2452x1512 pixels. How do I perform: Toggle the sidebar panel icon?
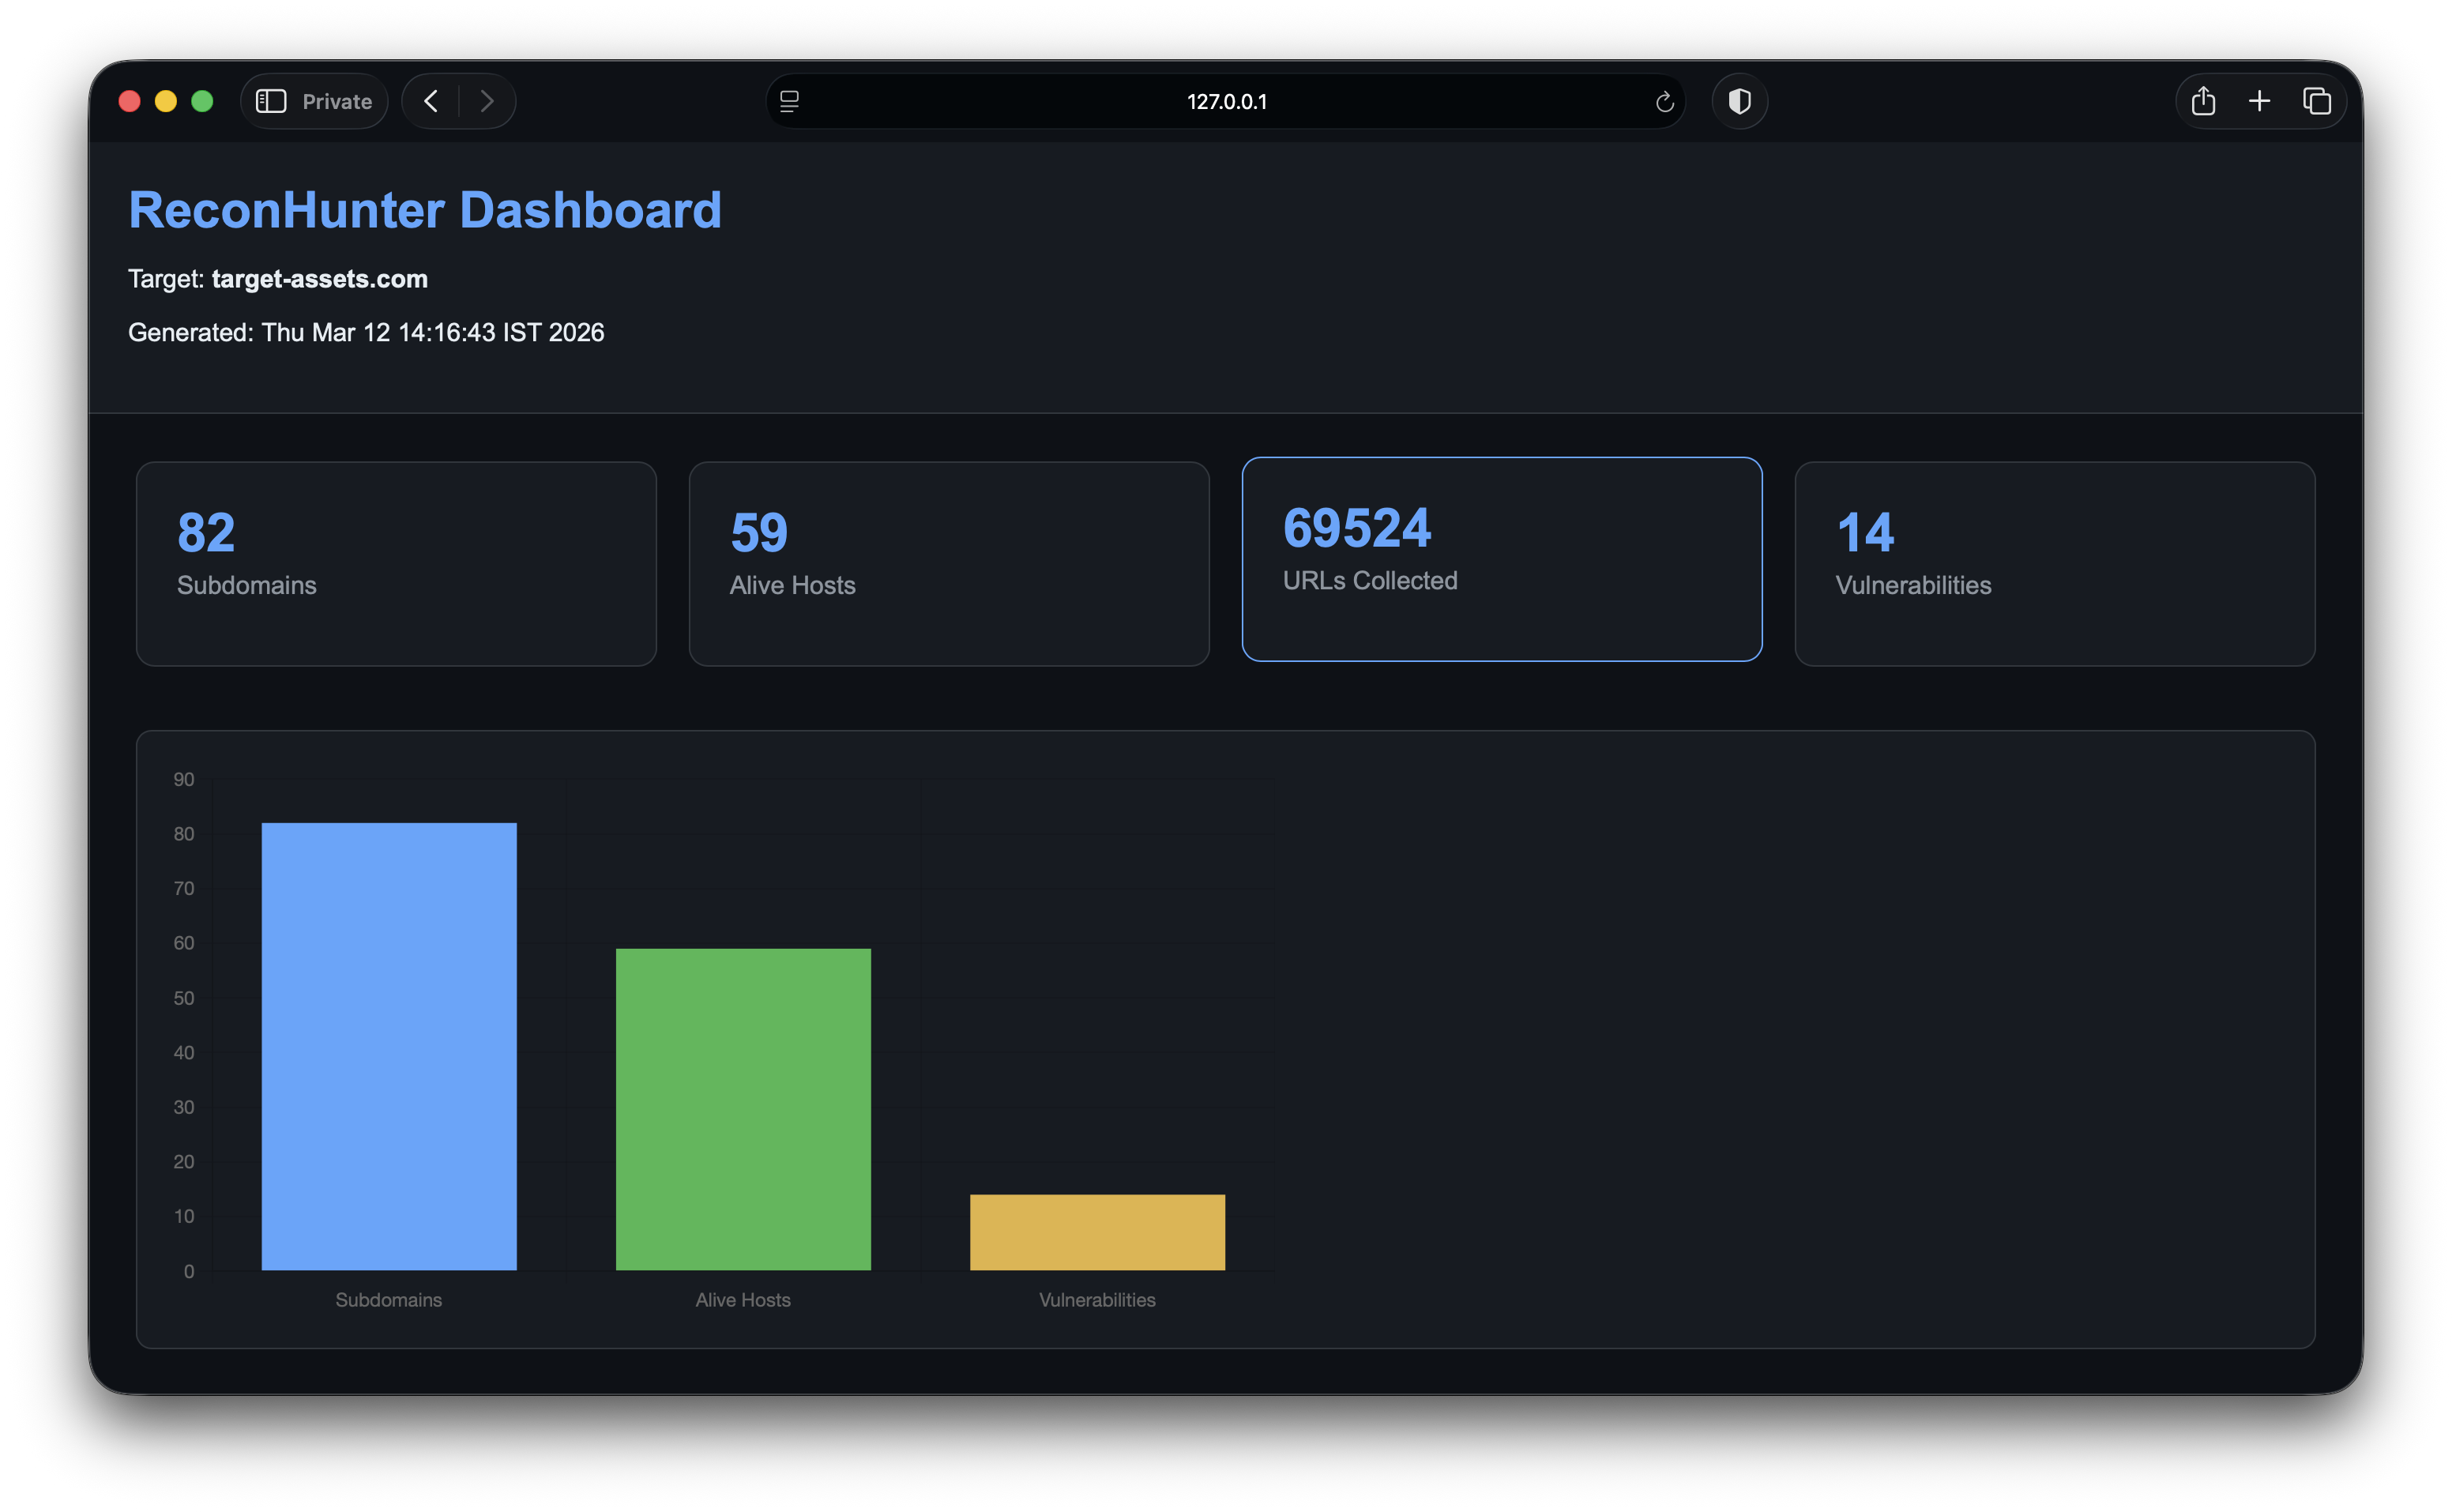[x=271, y=101]
